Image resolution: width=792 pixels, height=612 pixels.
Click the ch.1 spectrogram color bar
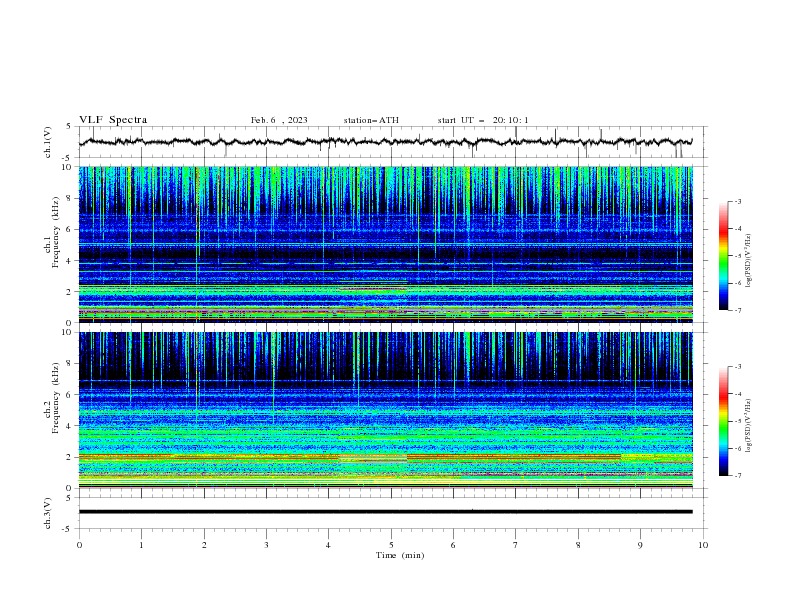pyautogui.click(x=723, y=256)
